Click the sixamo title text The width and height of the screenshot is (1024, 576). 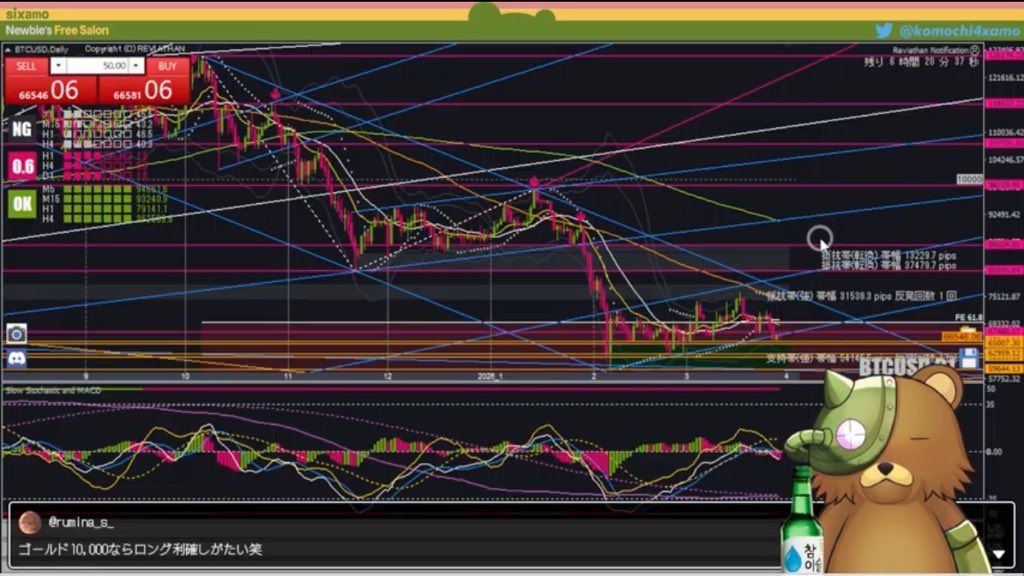[27, 13]
